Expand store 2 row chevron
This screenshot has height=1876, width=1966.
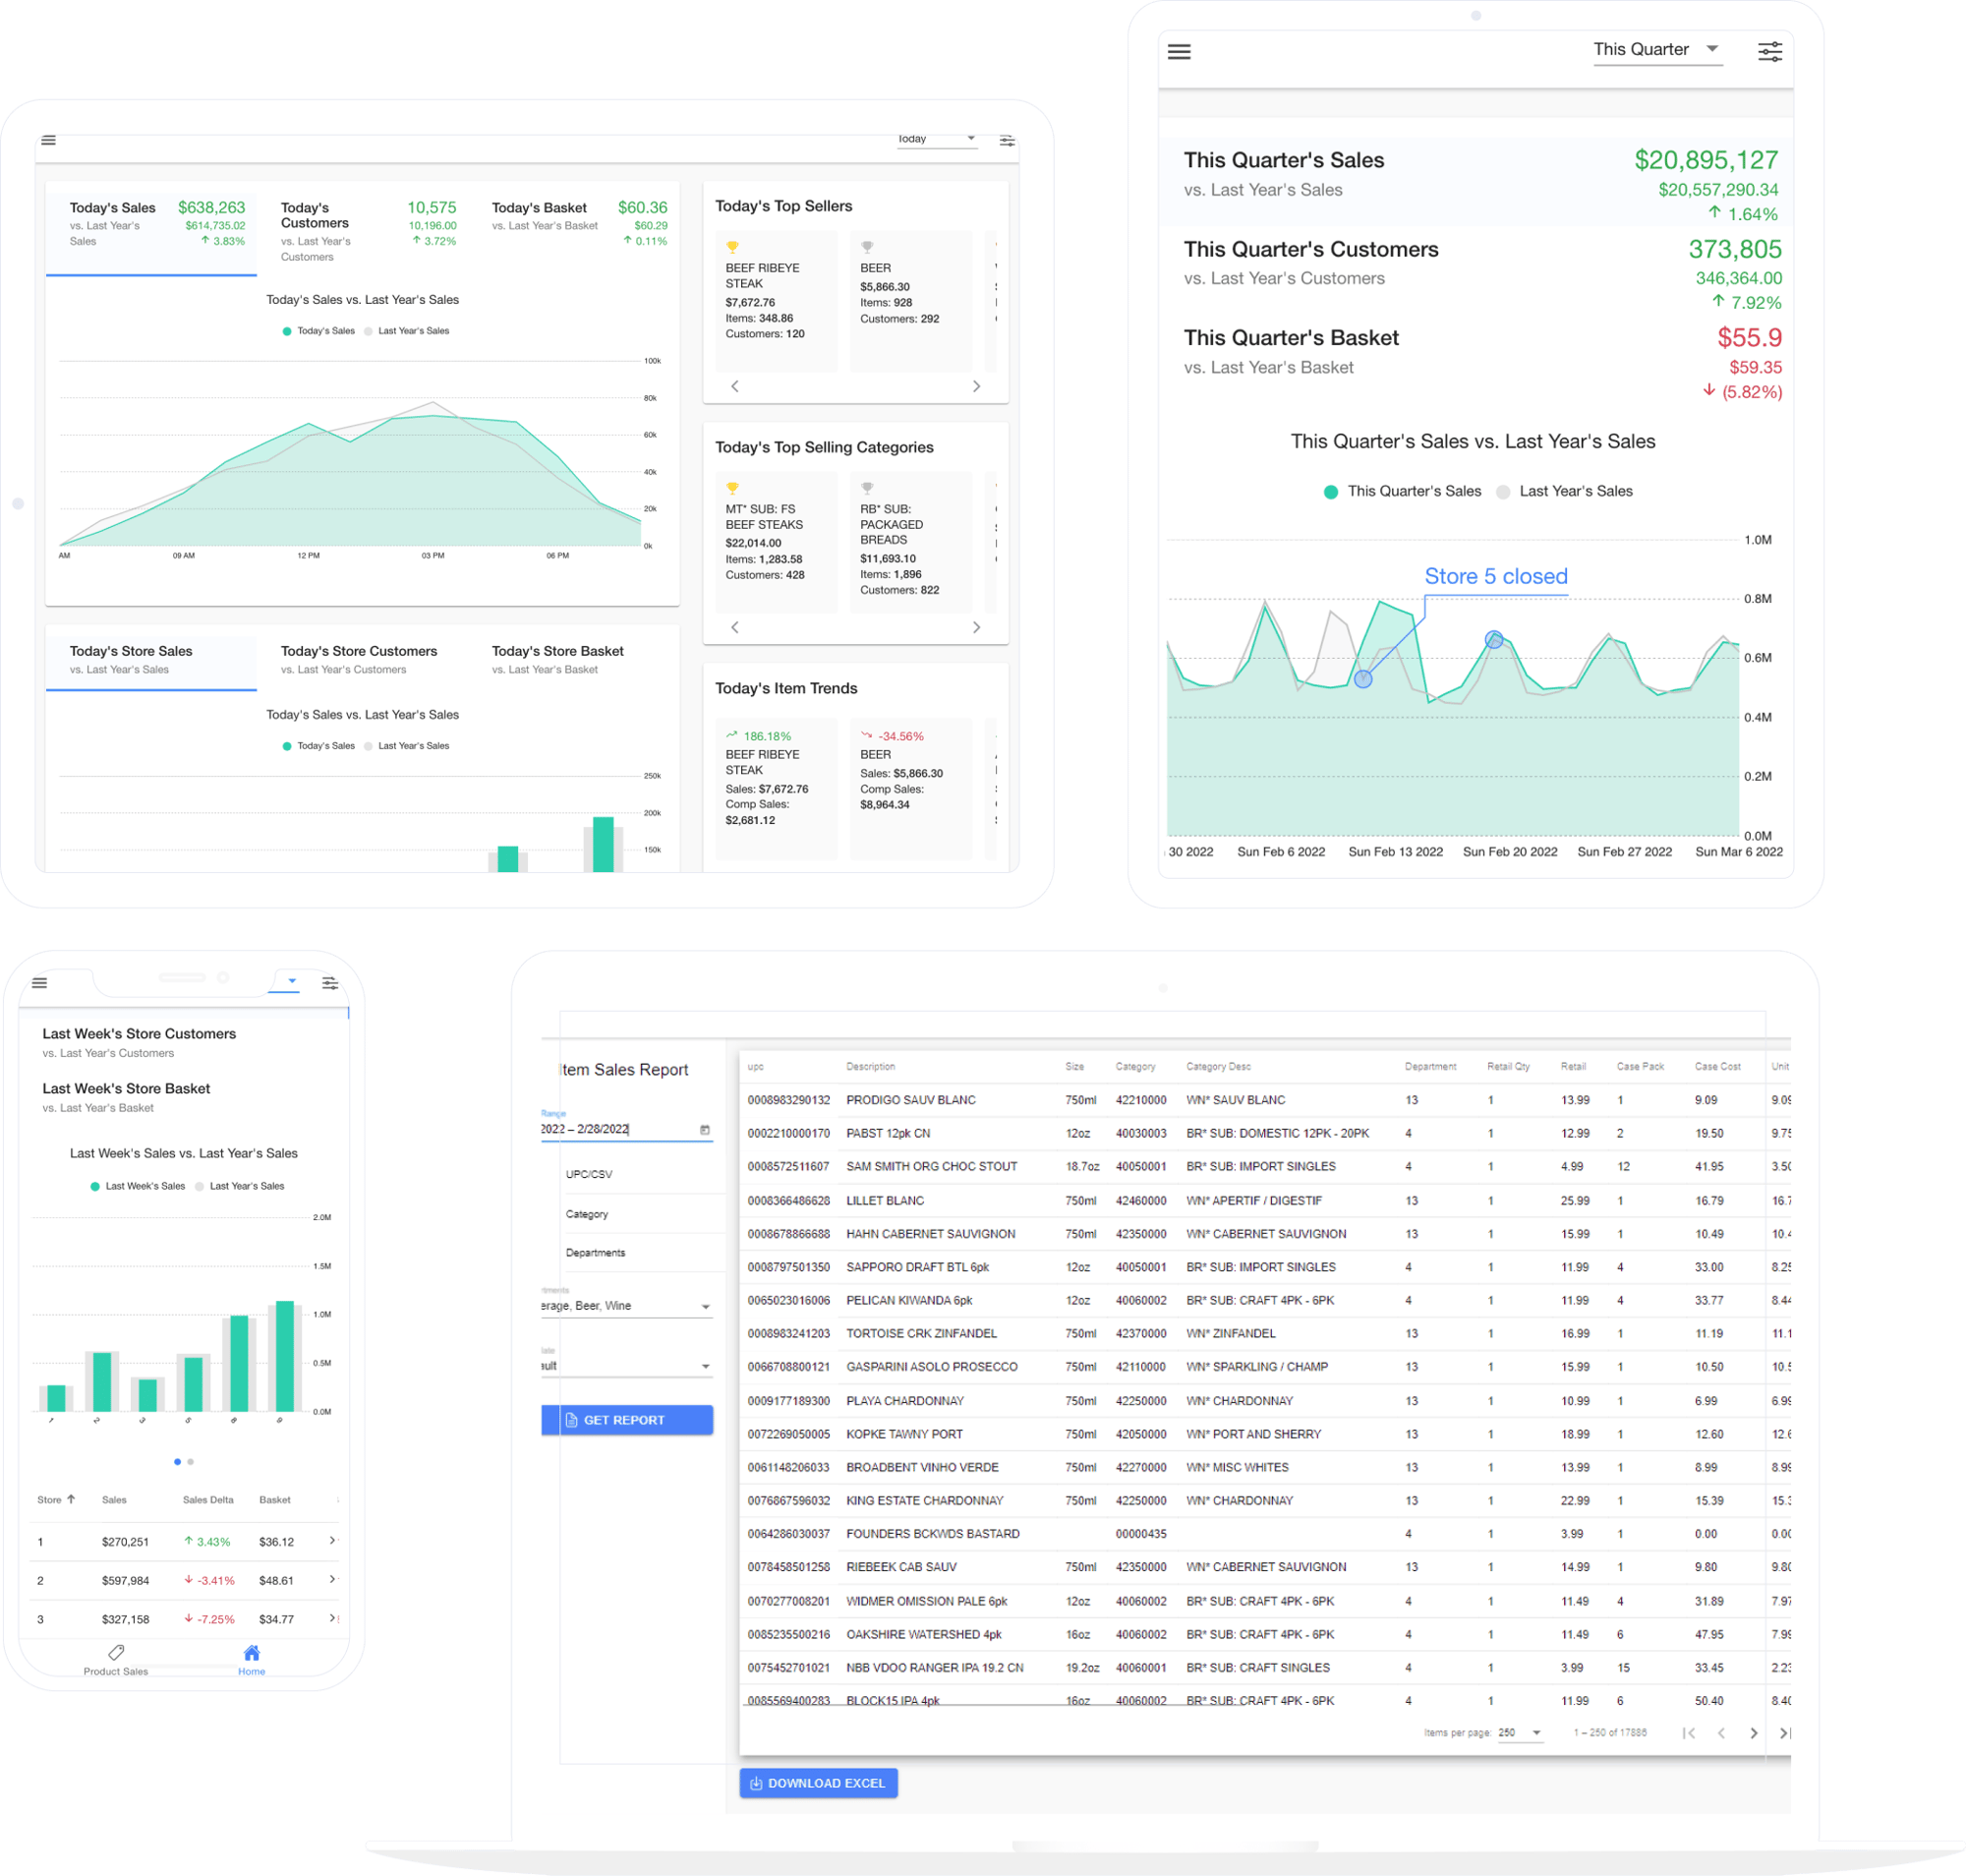tap(332, 1580)
